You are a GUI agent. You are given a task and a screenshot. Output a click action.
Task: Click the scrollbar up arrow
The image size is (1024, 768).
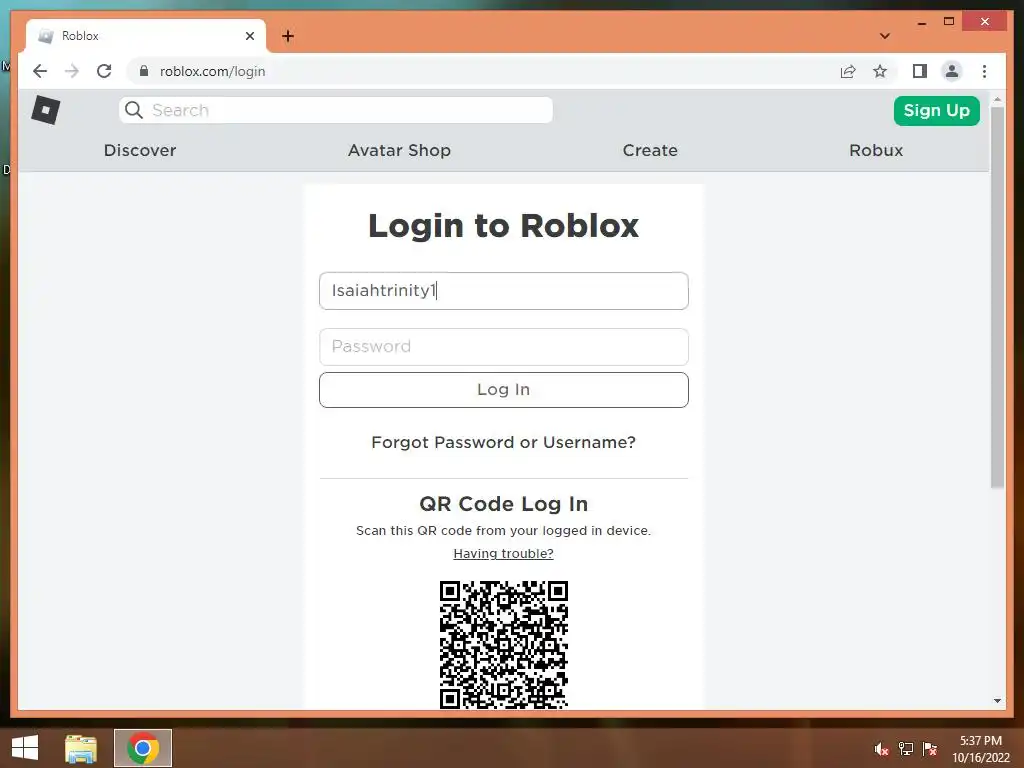[x=997, y=100]
